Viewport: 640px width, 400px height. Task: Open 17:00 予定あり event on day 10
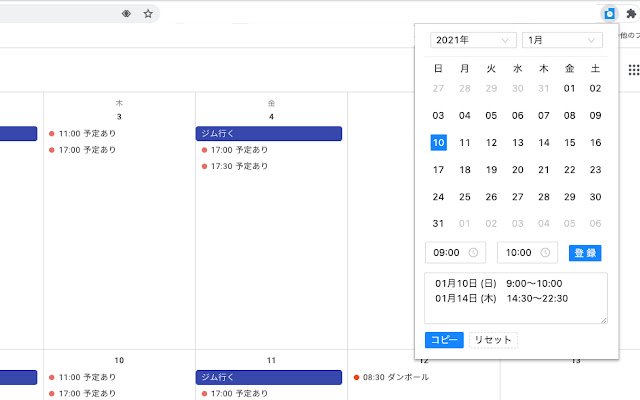point(82,393)
